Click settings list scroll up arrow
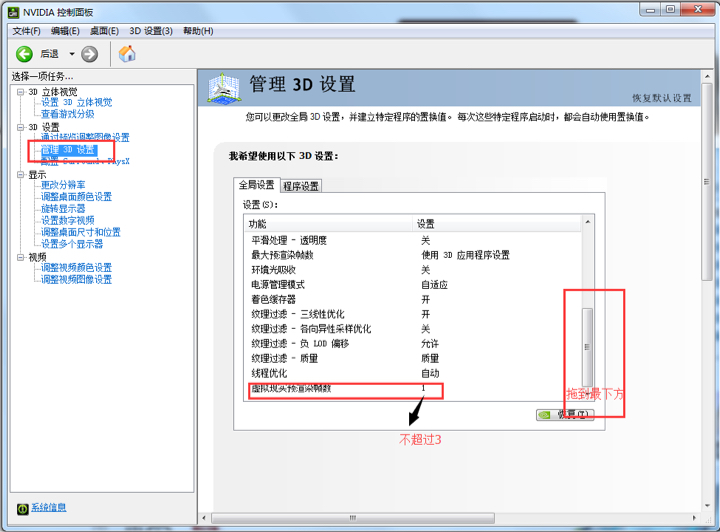The height and width of the screenshot is (532, 720). click(x=587, y=222)
